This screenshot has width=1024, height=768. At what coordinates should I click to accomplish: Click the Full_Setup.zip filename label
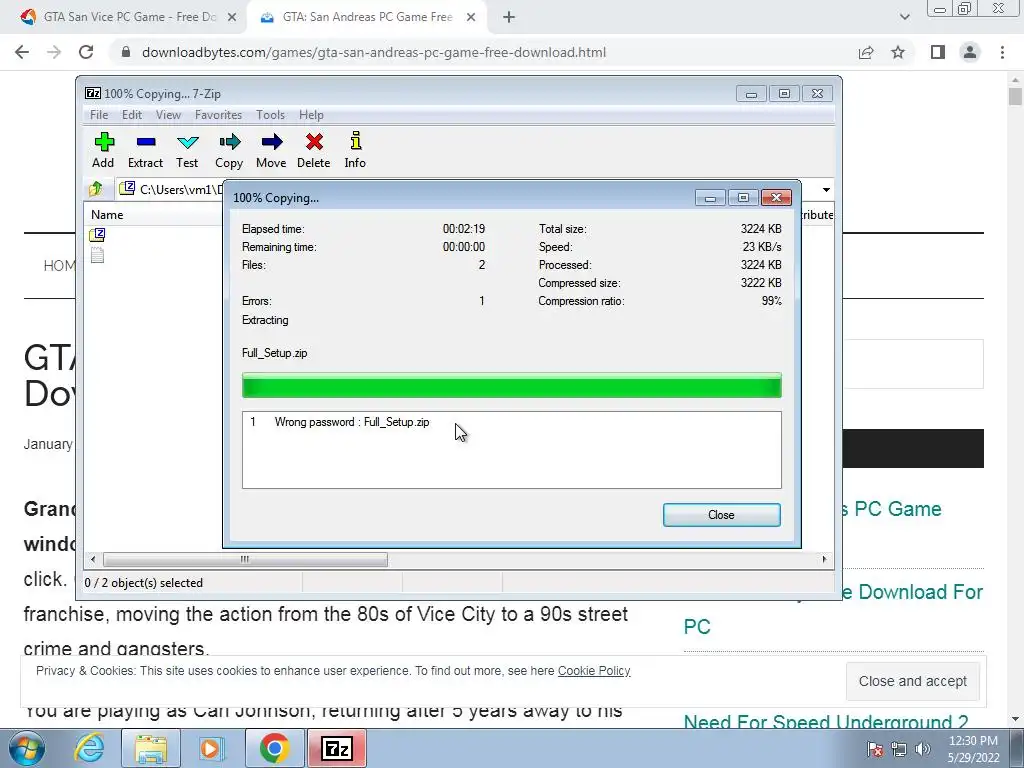(274, 353)
